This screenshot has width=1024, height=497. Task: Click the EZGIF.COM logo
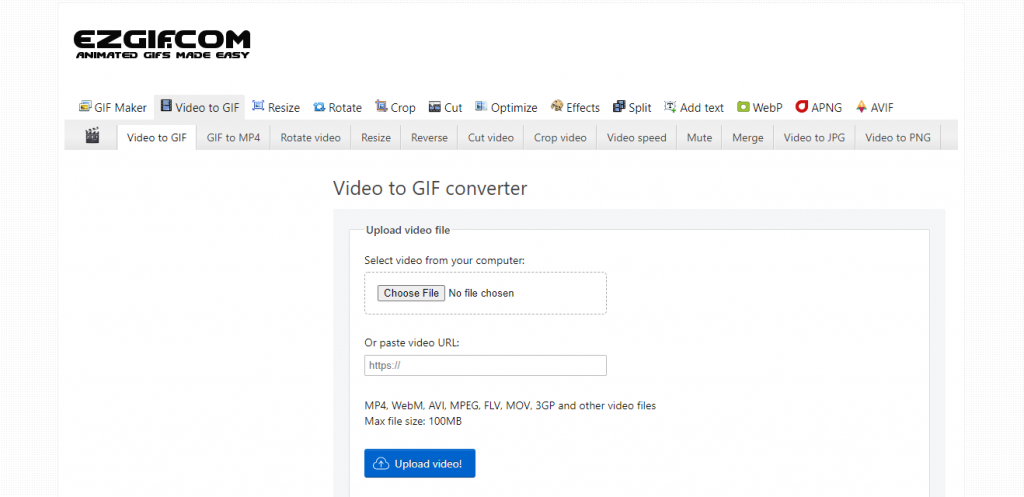161,44
